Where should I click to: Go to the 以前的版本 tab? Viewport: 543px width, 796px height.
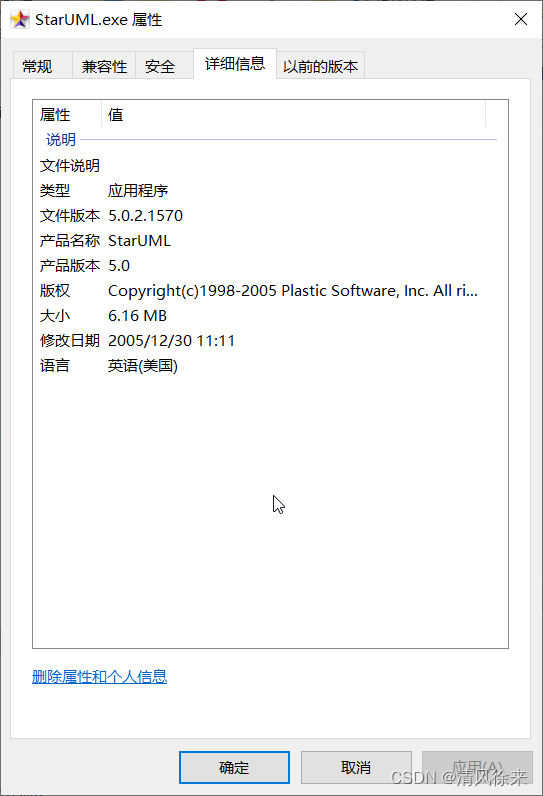(x=320, y=66)
